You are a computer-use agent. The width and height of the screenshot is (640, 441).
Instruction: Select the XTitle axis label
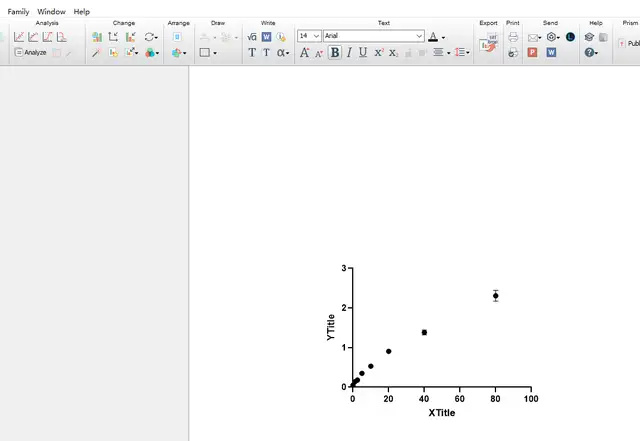(x=442, y=413)
